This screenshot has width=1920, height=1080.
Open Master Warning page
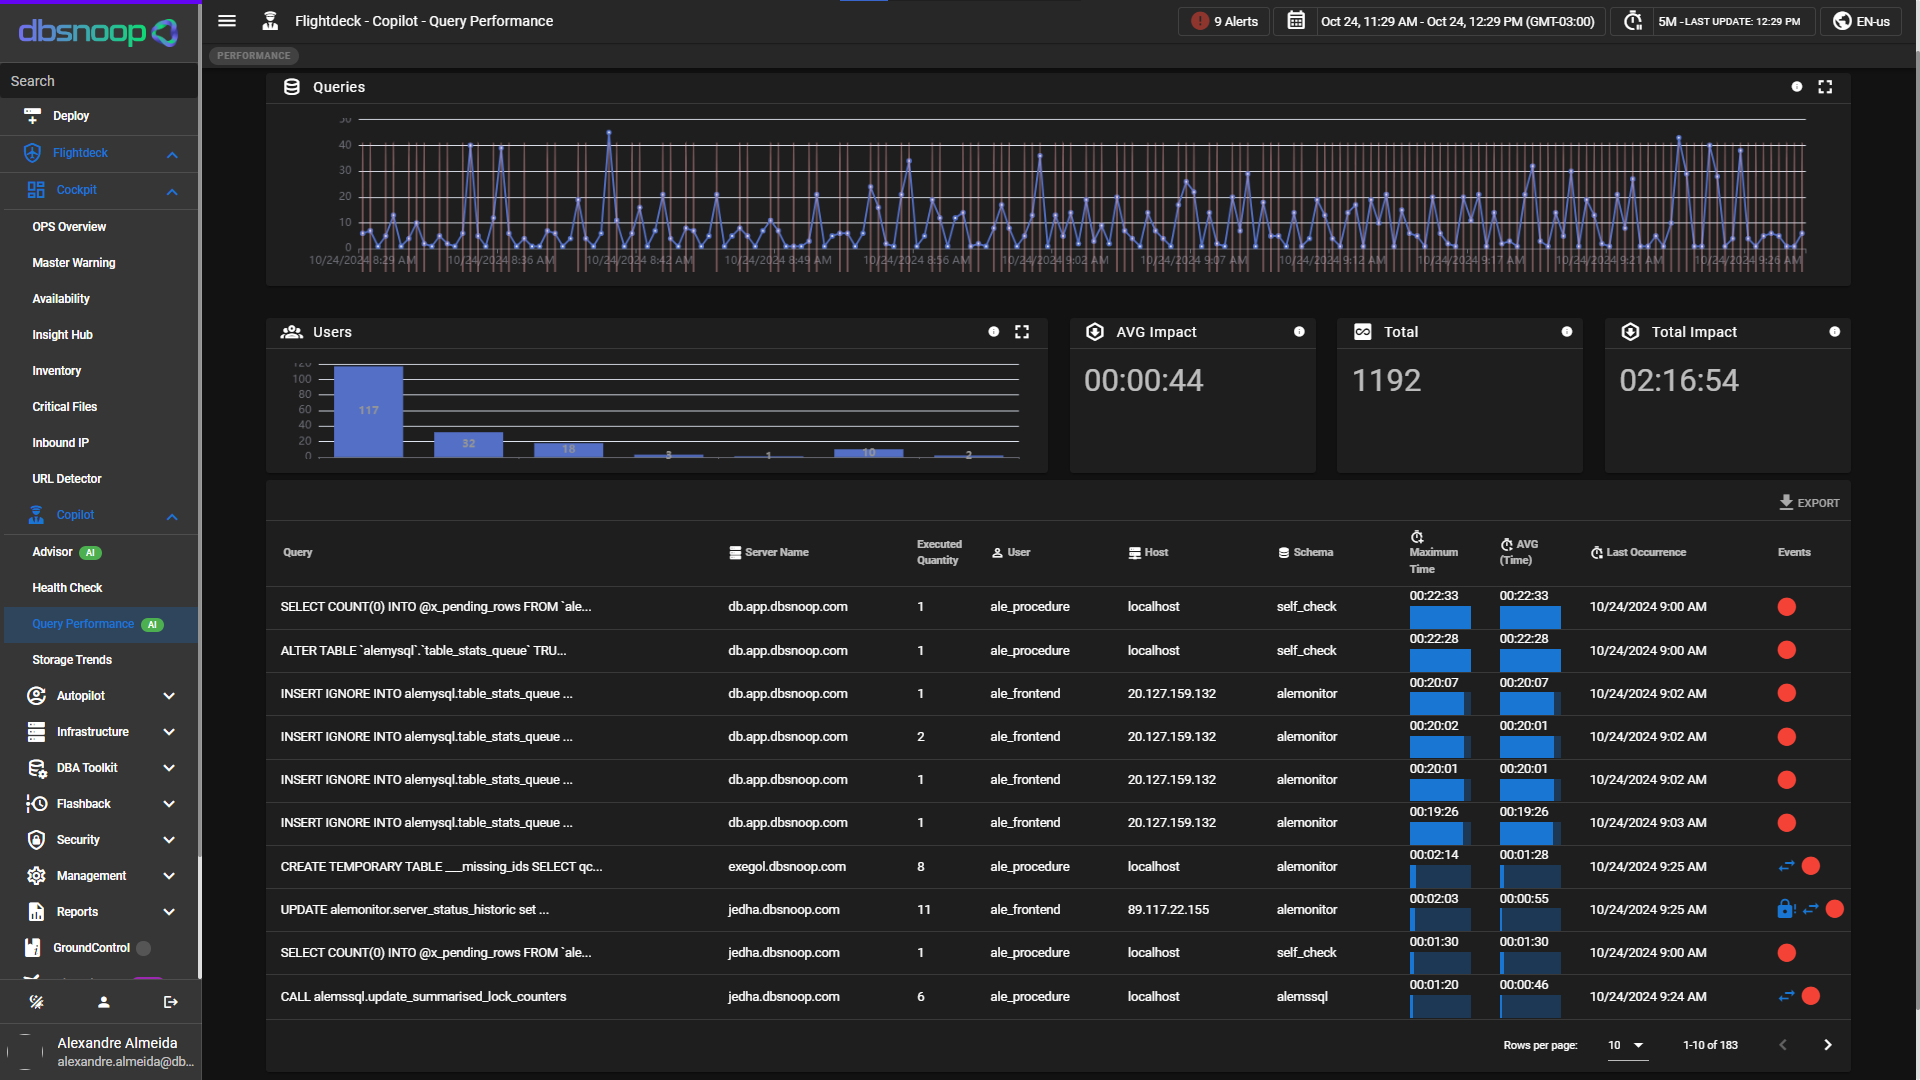pyautogui.click(x=74, y=263)
